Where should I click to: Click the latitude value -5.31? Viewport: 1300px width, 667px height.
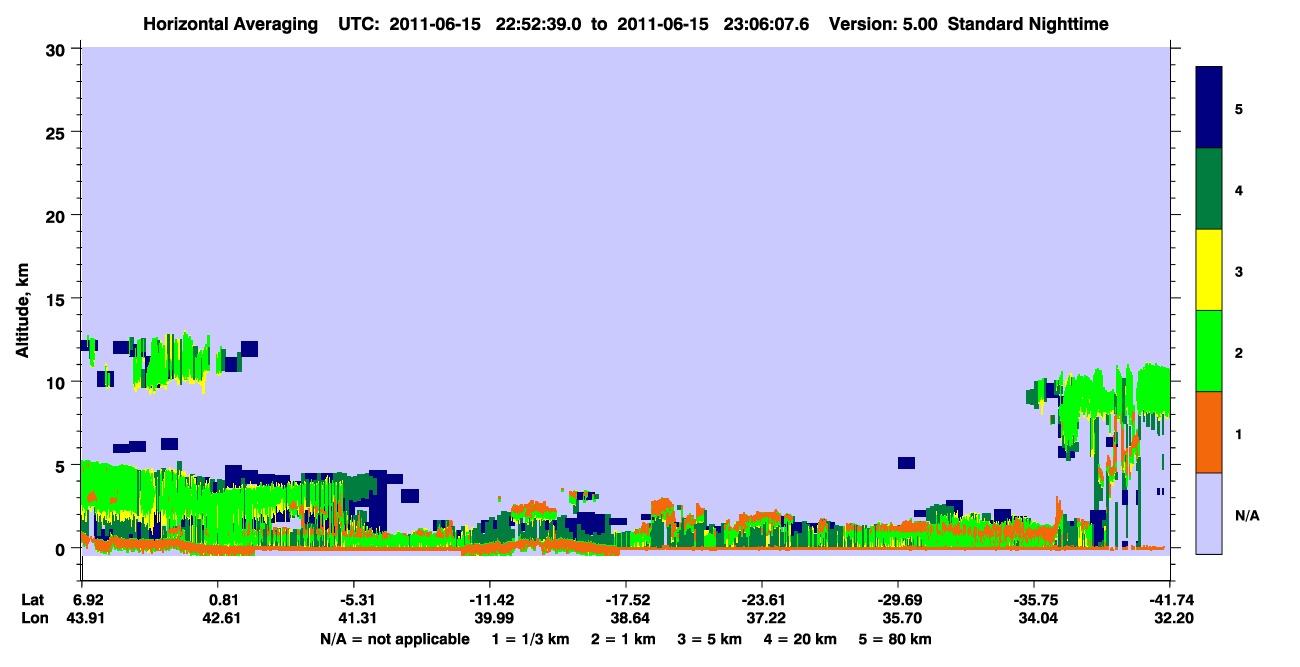(356, 600)
